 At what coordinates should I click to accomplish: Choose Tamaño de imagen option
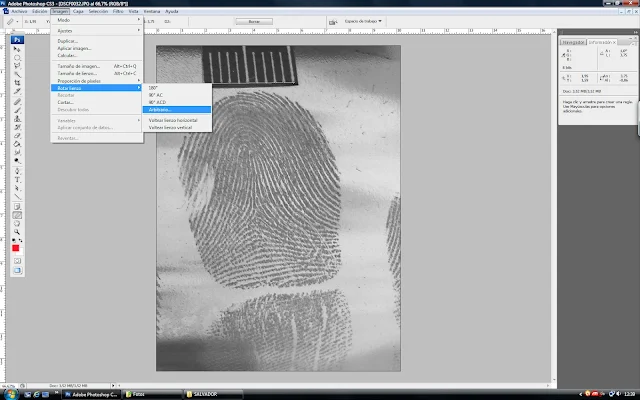(x=97, y=66)
